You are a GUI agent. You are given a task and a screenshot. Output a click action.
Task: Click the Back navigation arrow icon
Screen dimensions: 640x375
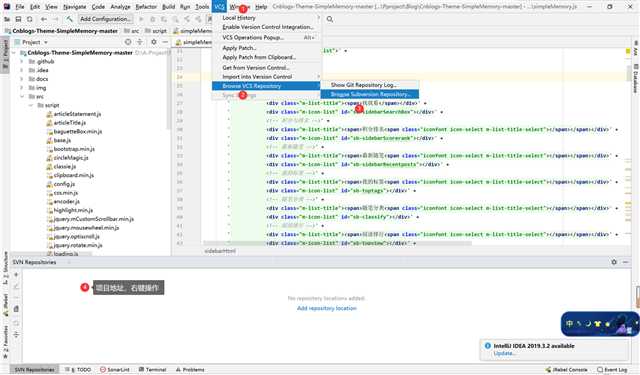[x=44, y=19]
